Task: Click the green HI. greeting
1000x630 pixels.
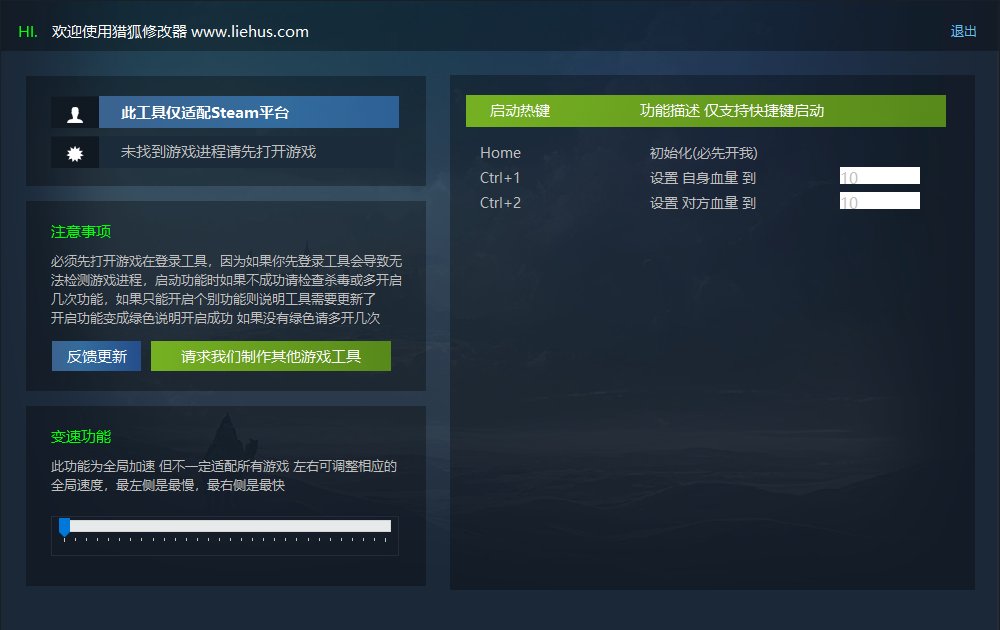Action: [28, 32]
